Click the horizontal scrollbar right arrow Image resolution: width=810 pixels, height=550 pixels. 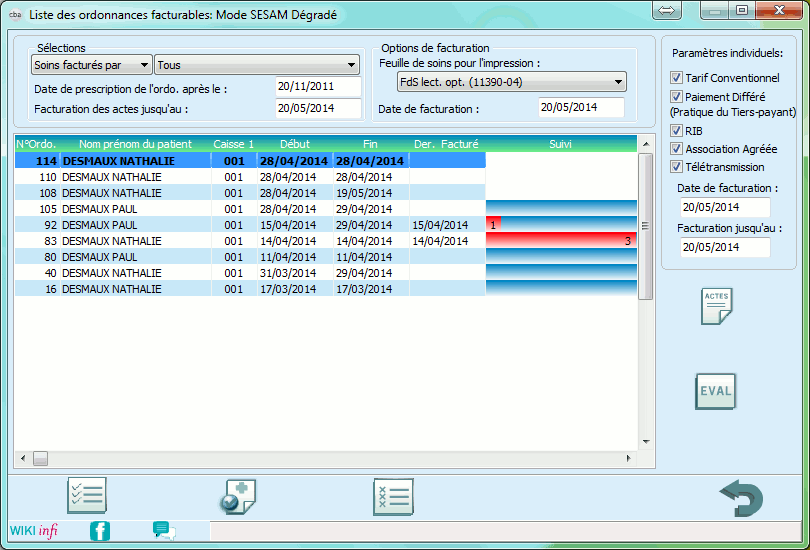629,458
